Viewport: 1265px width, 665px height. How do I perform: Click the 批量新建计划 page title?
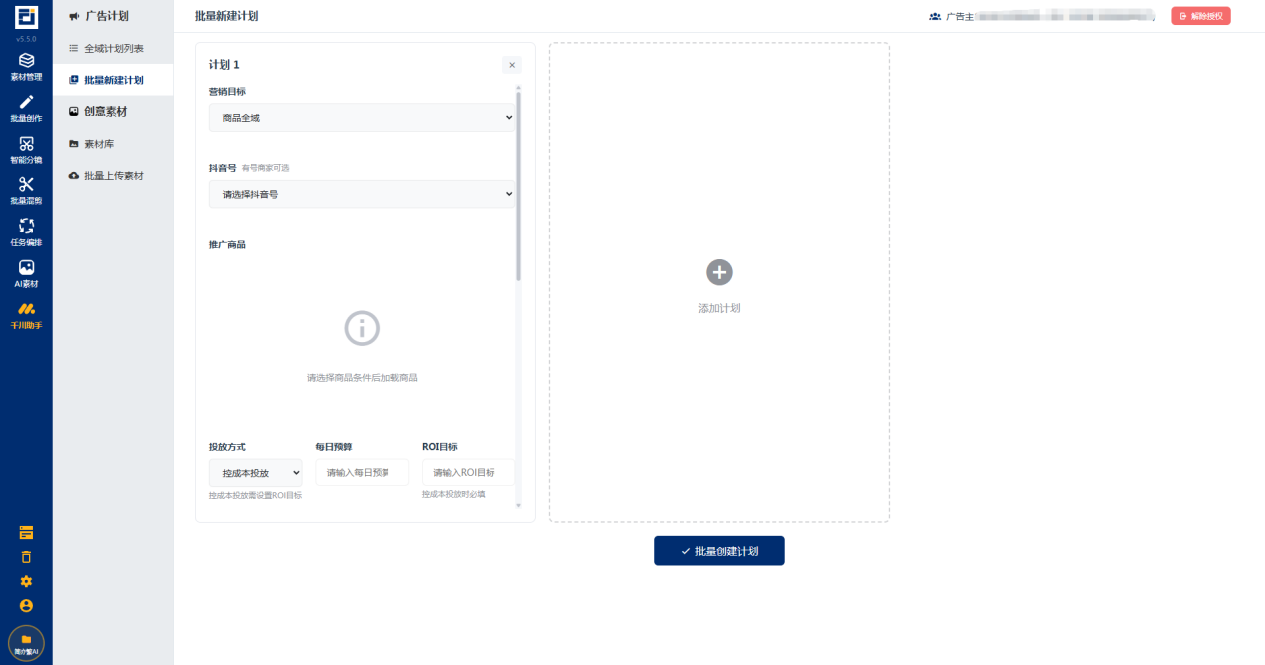[226, 16]
